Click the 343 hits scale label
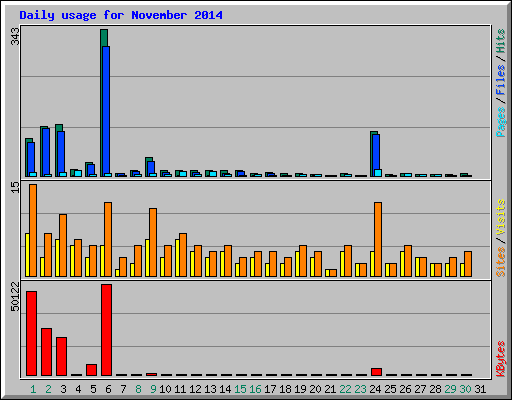This screenshot has height=400, width=512. coord(15,36)
